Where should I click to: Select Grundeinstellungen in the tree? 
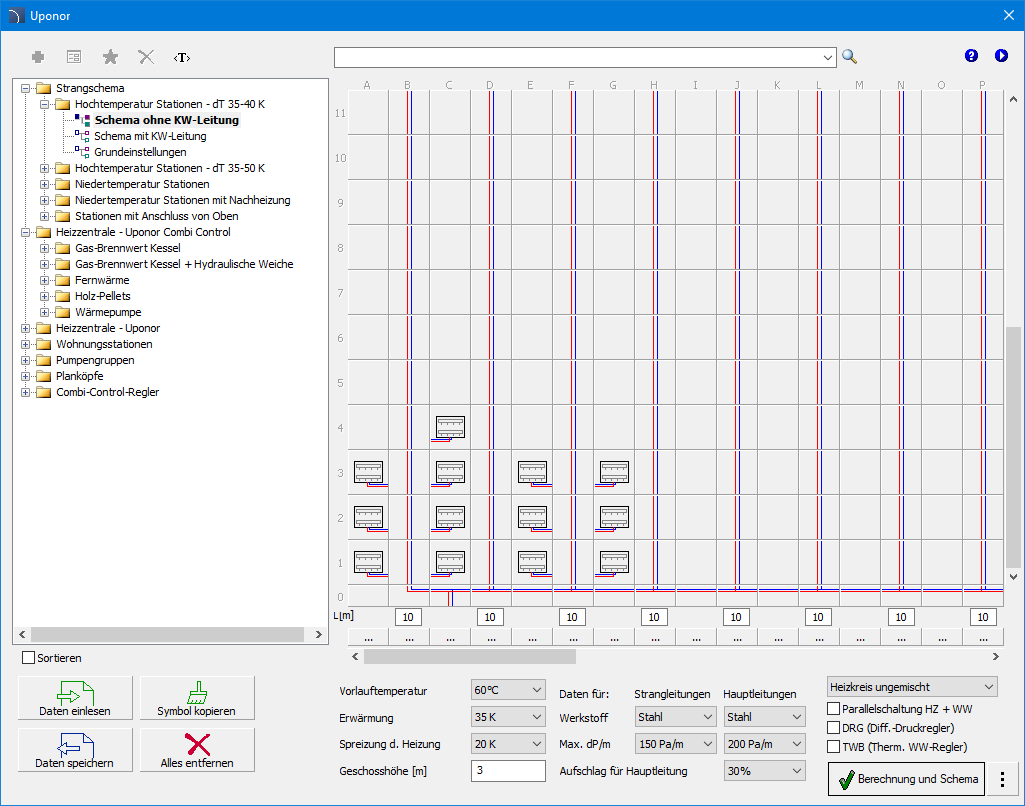coord(140,152)
